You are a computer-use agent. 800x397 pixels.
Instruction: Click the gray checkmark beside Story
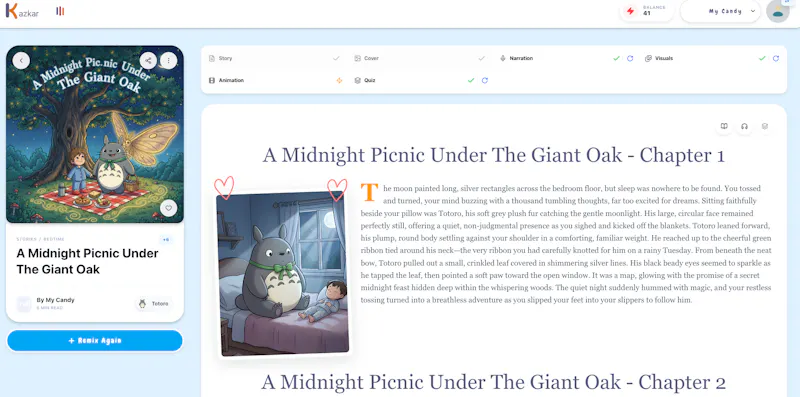336,58
